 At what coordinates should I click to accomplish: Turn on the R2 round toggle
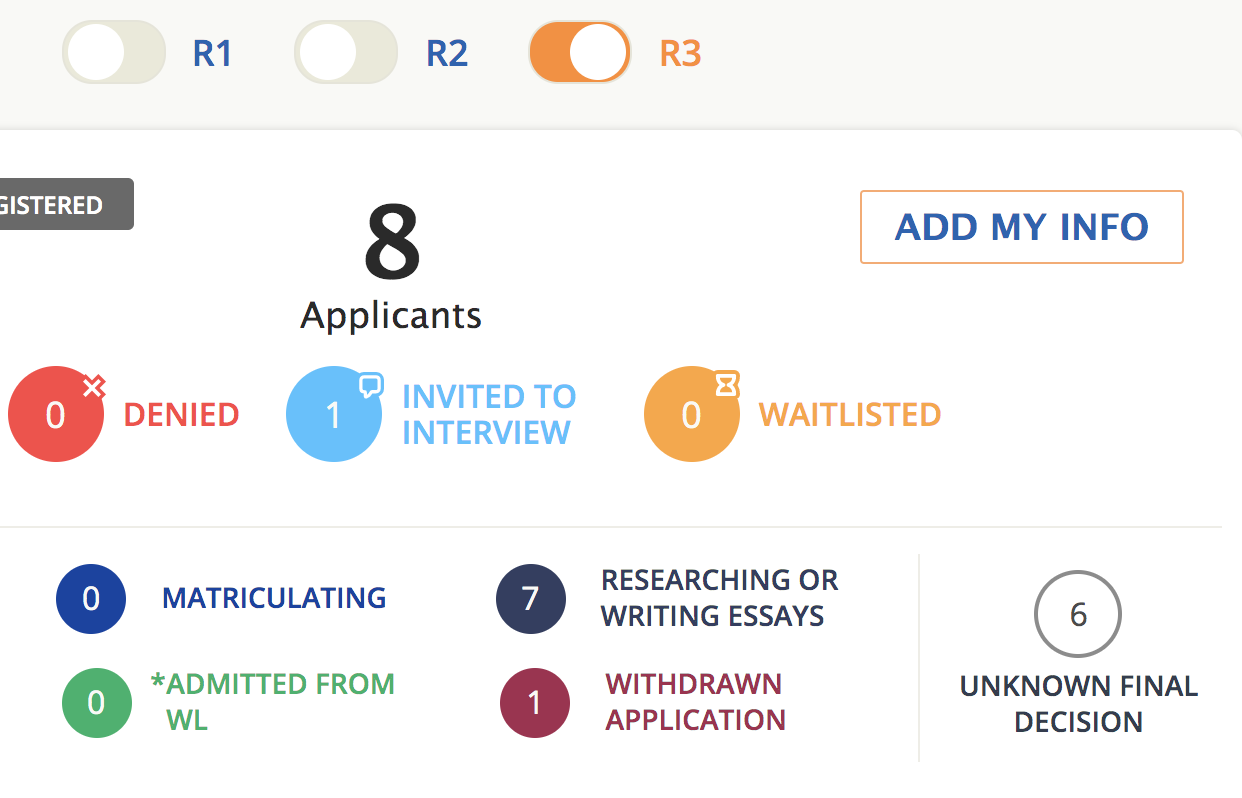[346, 52]
